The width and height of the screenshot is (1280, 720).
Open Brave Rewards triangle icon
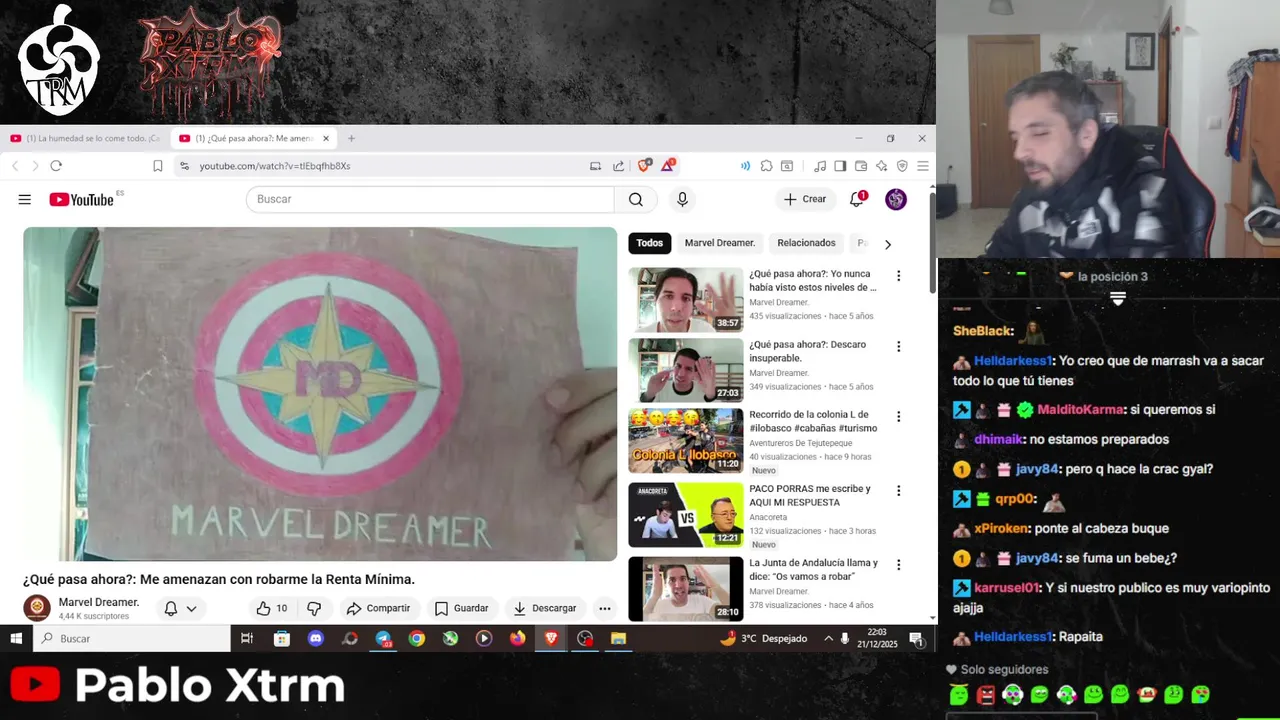pos(668,166)
